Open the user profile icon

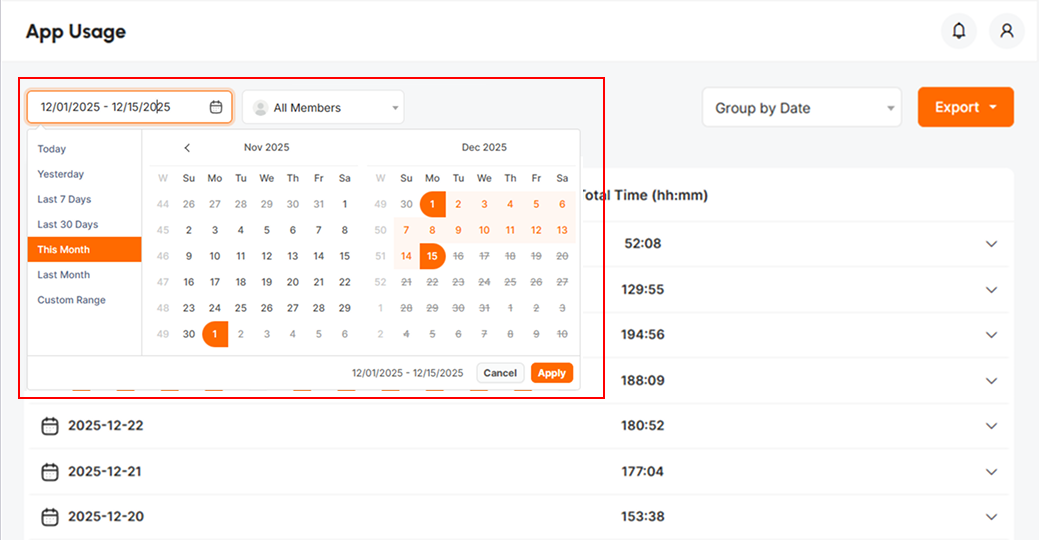[1006, 31]
